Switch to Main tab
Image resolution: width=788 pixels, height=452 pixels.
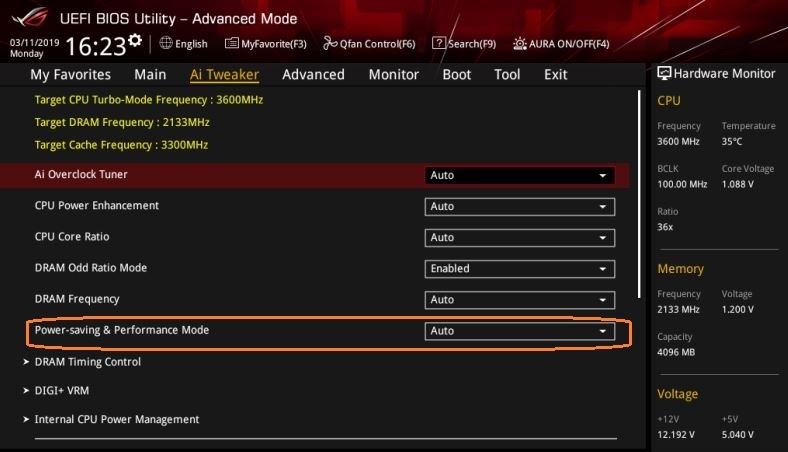point(150,74)
